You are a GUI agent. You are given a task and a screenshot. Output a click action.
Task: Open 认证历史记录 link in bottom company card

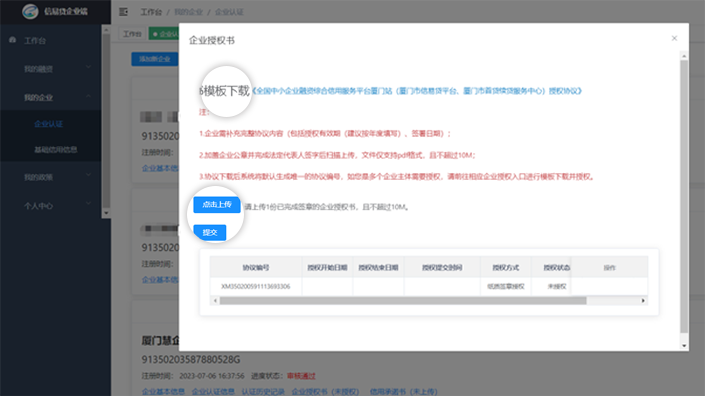point(263,392)
